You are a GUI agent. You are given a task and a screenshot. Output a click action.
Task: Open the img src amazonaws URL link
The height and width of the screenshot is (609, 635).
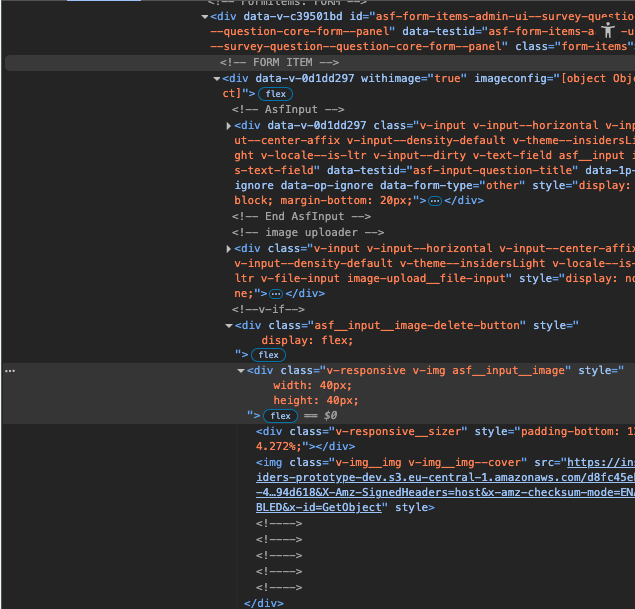[x=450, y=477]
